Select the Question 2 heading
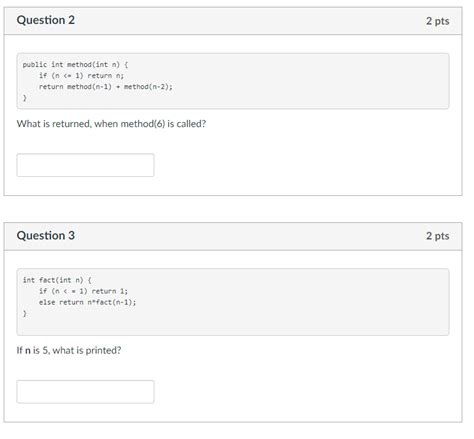474x439 pixels. coord(46,20)
